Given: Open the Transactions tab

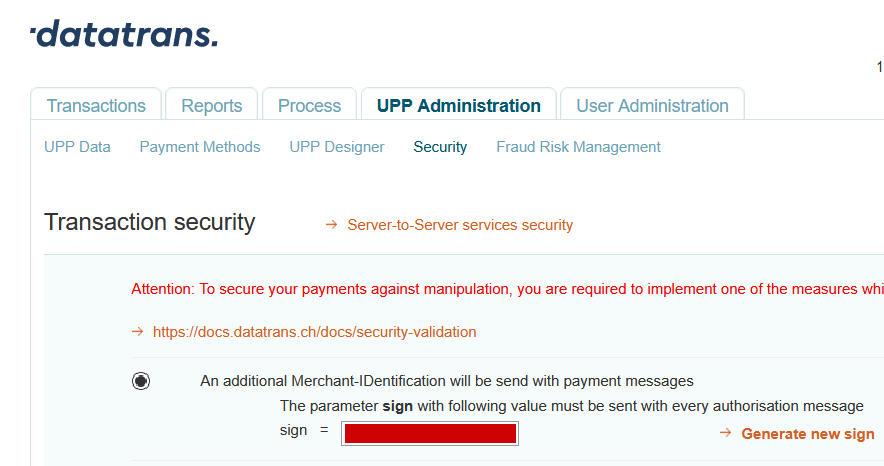Looking at the screenshot, I should pyautogui.click(x=96, y=105).
